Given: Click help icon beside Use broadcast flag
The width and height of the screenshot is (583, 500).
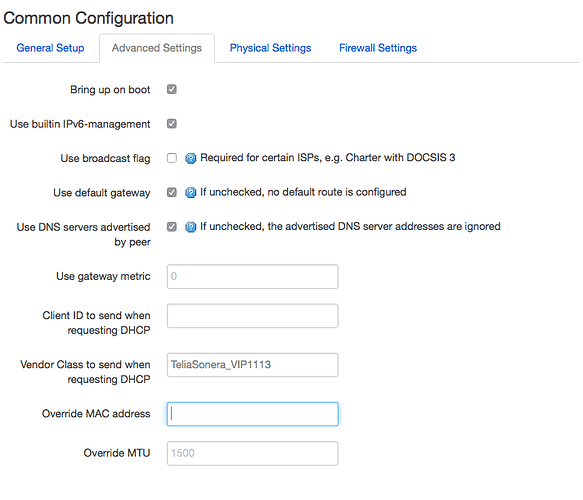Looking at the screenshot, I should 190,158.
